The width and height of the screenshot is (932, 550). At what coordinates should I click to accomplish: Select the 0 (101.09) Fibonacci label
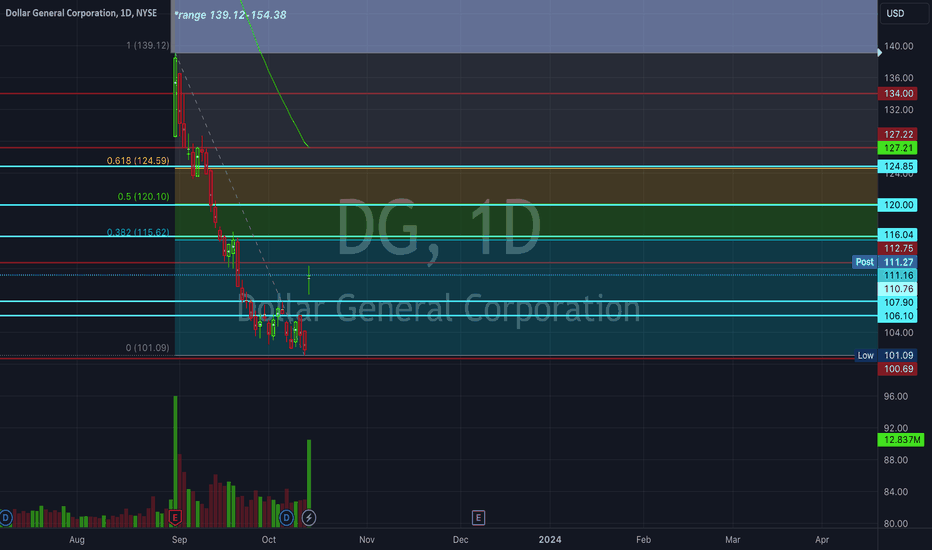[x=147, y=348]
